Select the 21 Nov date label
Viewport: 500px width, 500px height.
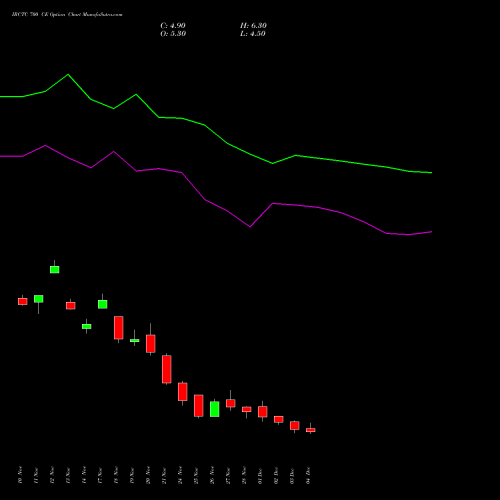point(164,475)
